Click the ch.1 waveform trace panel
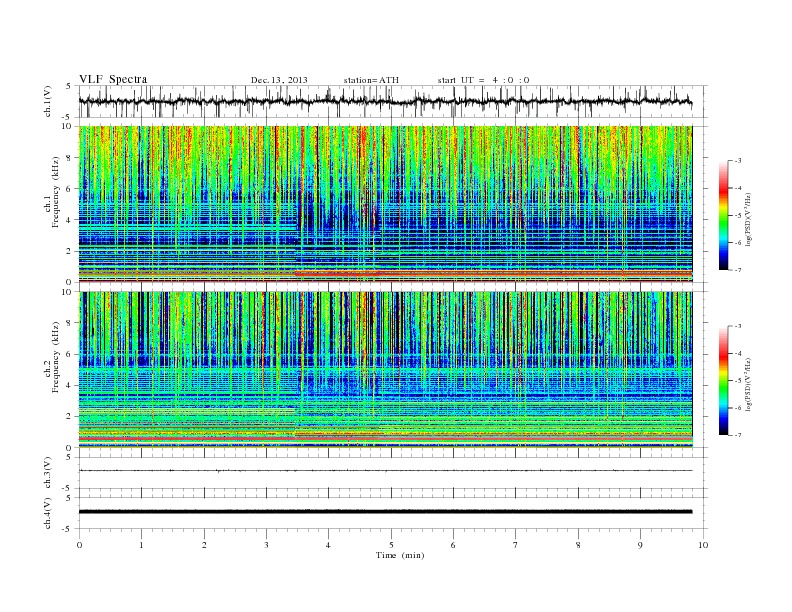 (x=392, y=101)
